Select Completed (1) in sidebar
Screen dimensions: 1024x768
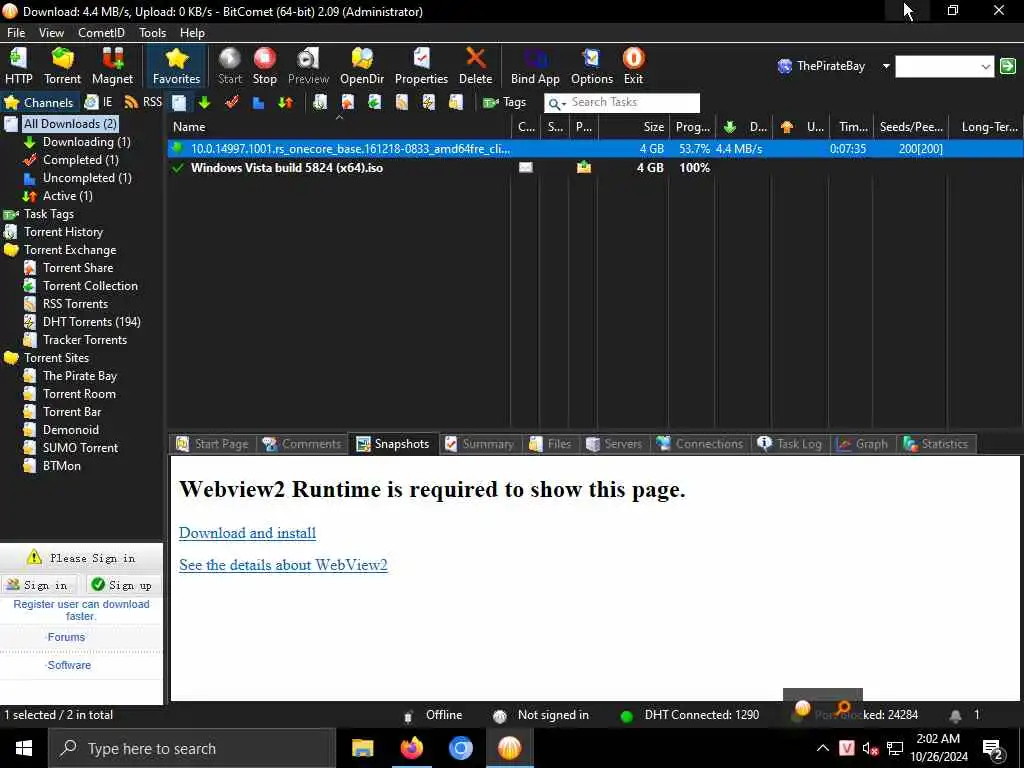(80, 159)
